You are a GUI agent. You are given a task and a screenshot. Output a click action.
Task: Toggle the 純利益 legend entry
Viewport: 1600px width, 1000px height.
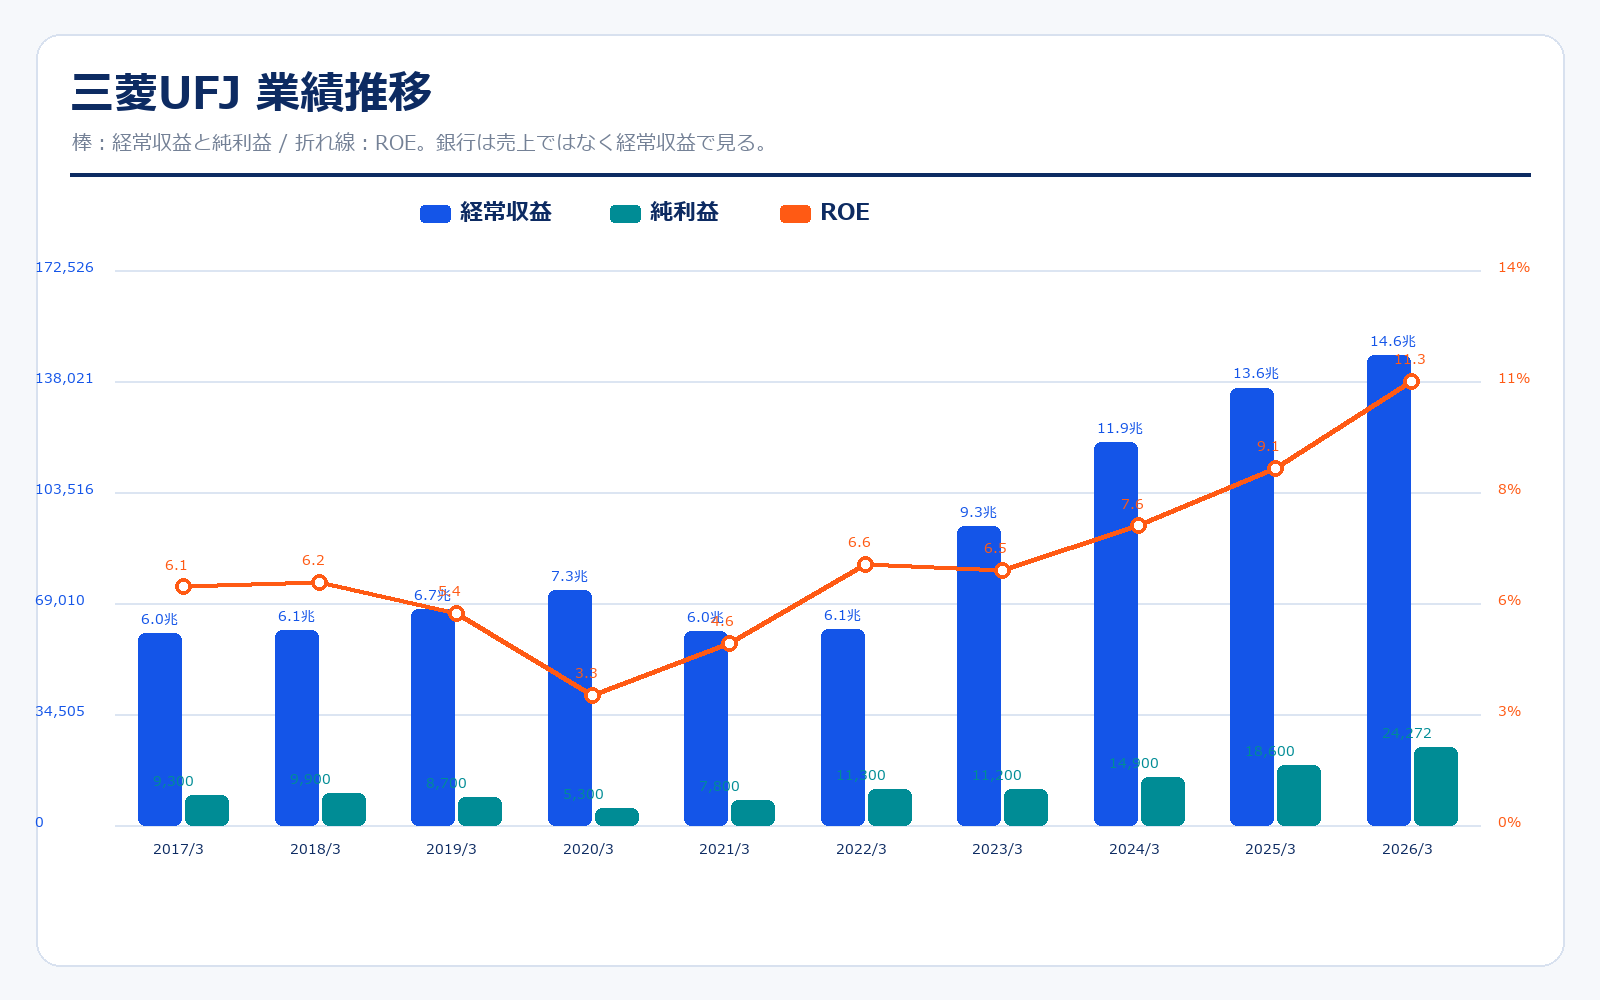pyautogui.click(x=664, y=212)
